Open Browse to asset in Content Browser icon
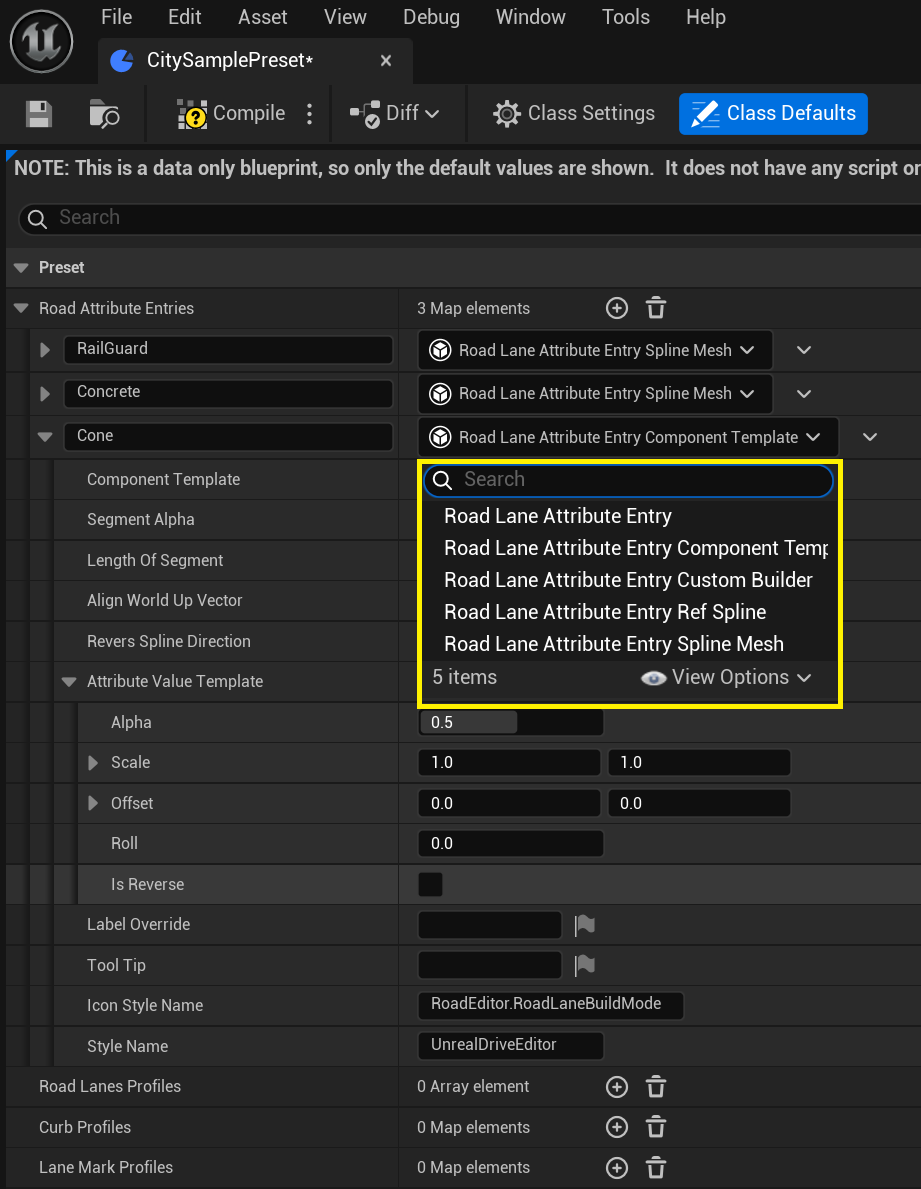 tap(104, 114)
